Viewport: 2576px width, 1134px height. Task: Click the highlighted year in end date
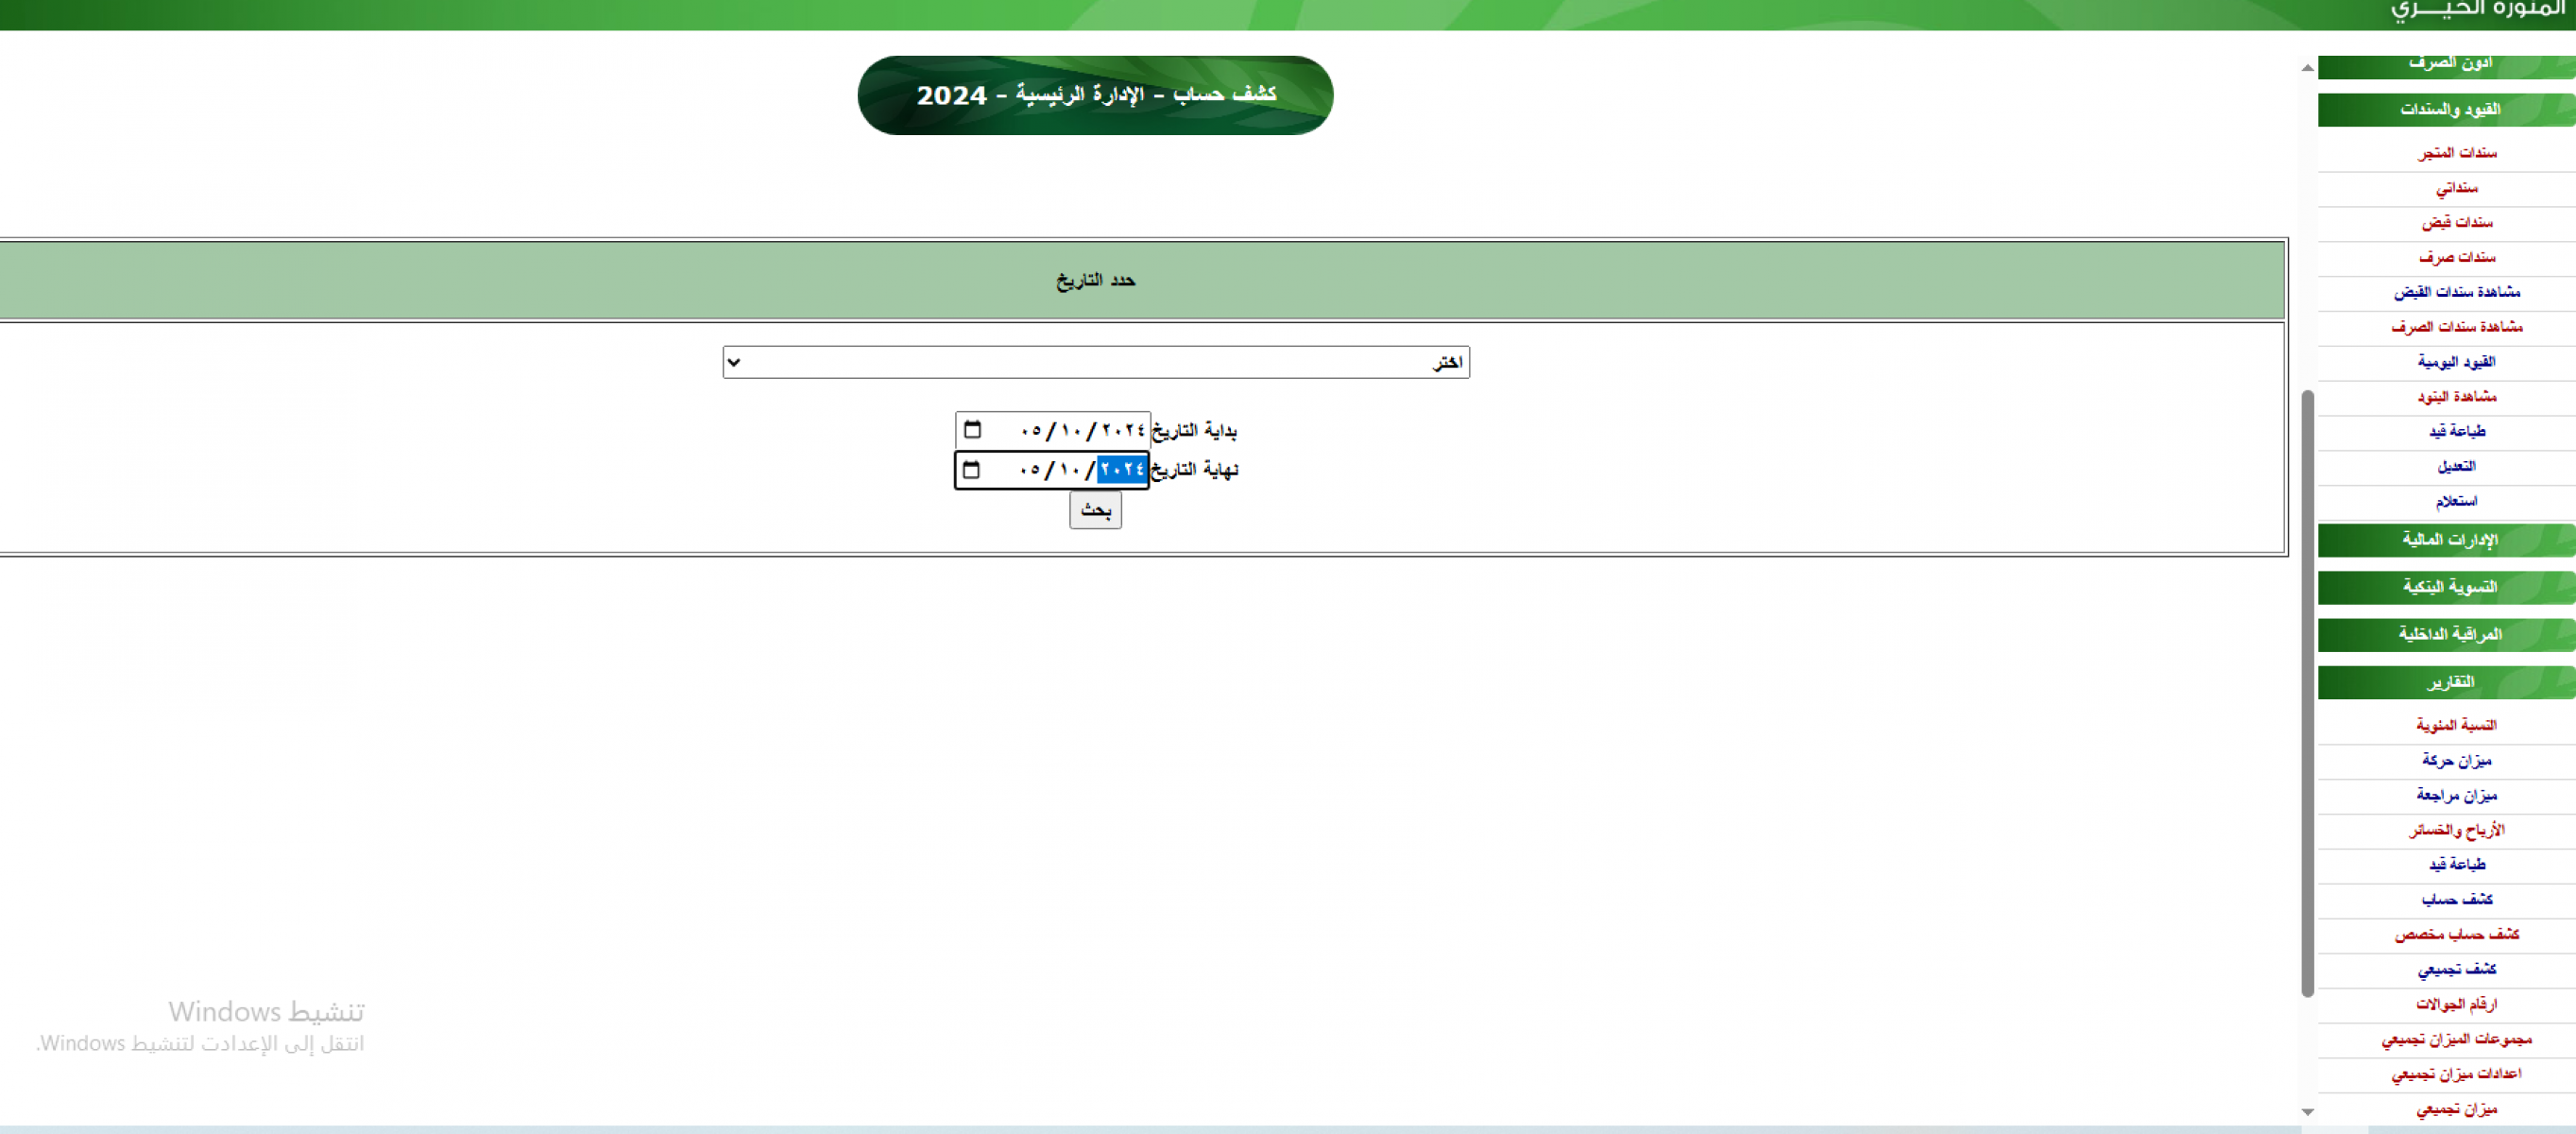[1121, 470]
